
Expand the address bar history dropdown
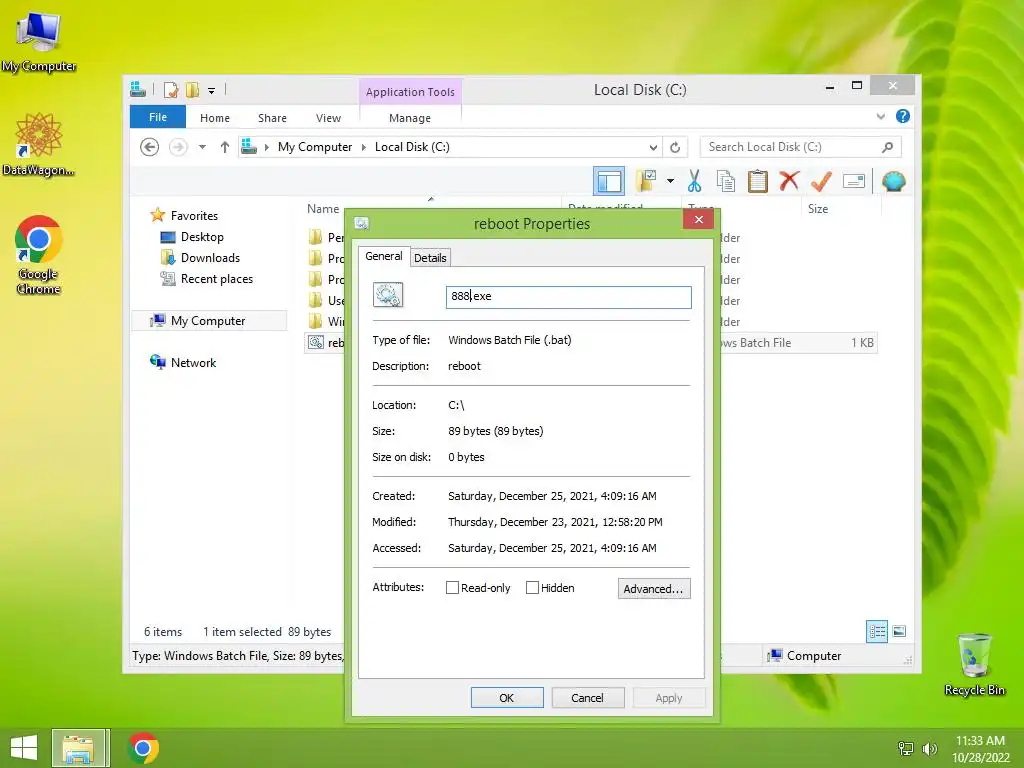click(653, 147)
